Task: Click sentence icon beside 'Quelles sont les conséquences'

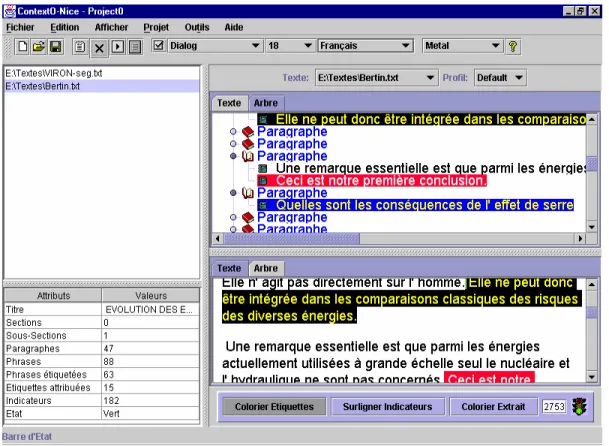Action: pyautogui.click(x=263, y=205)
